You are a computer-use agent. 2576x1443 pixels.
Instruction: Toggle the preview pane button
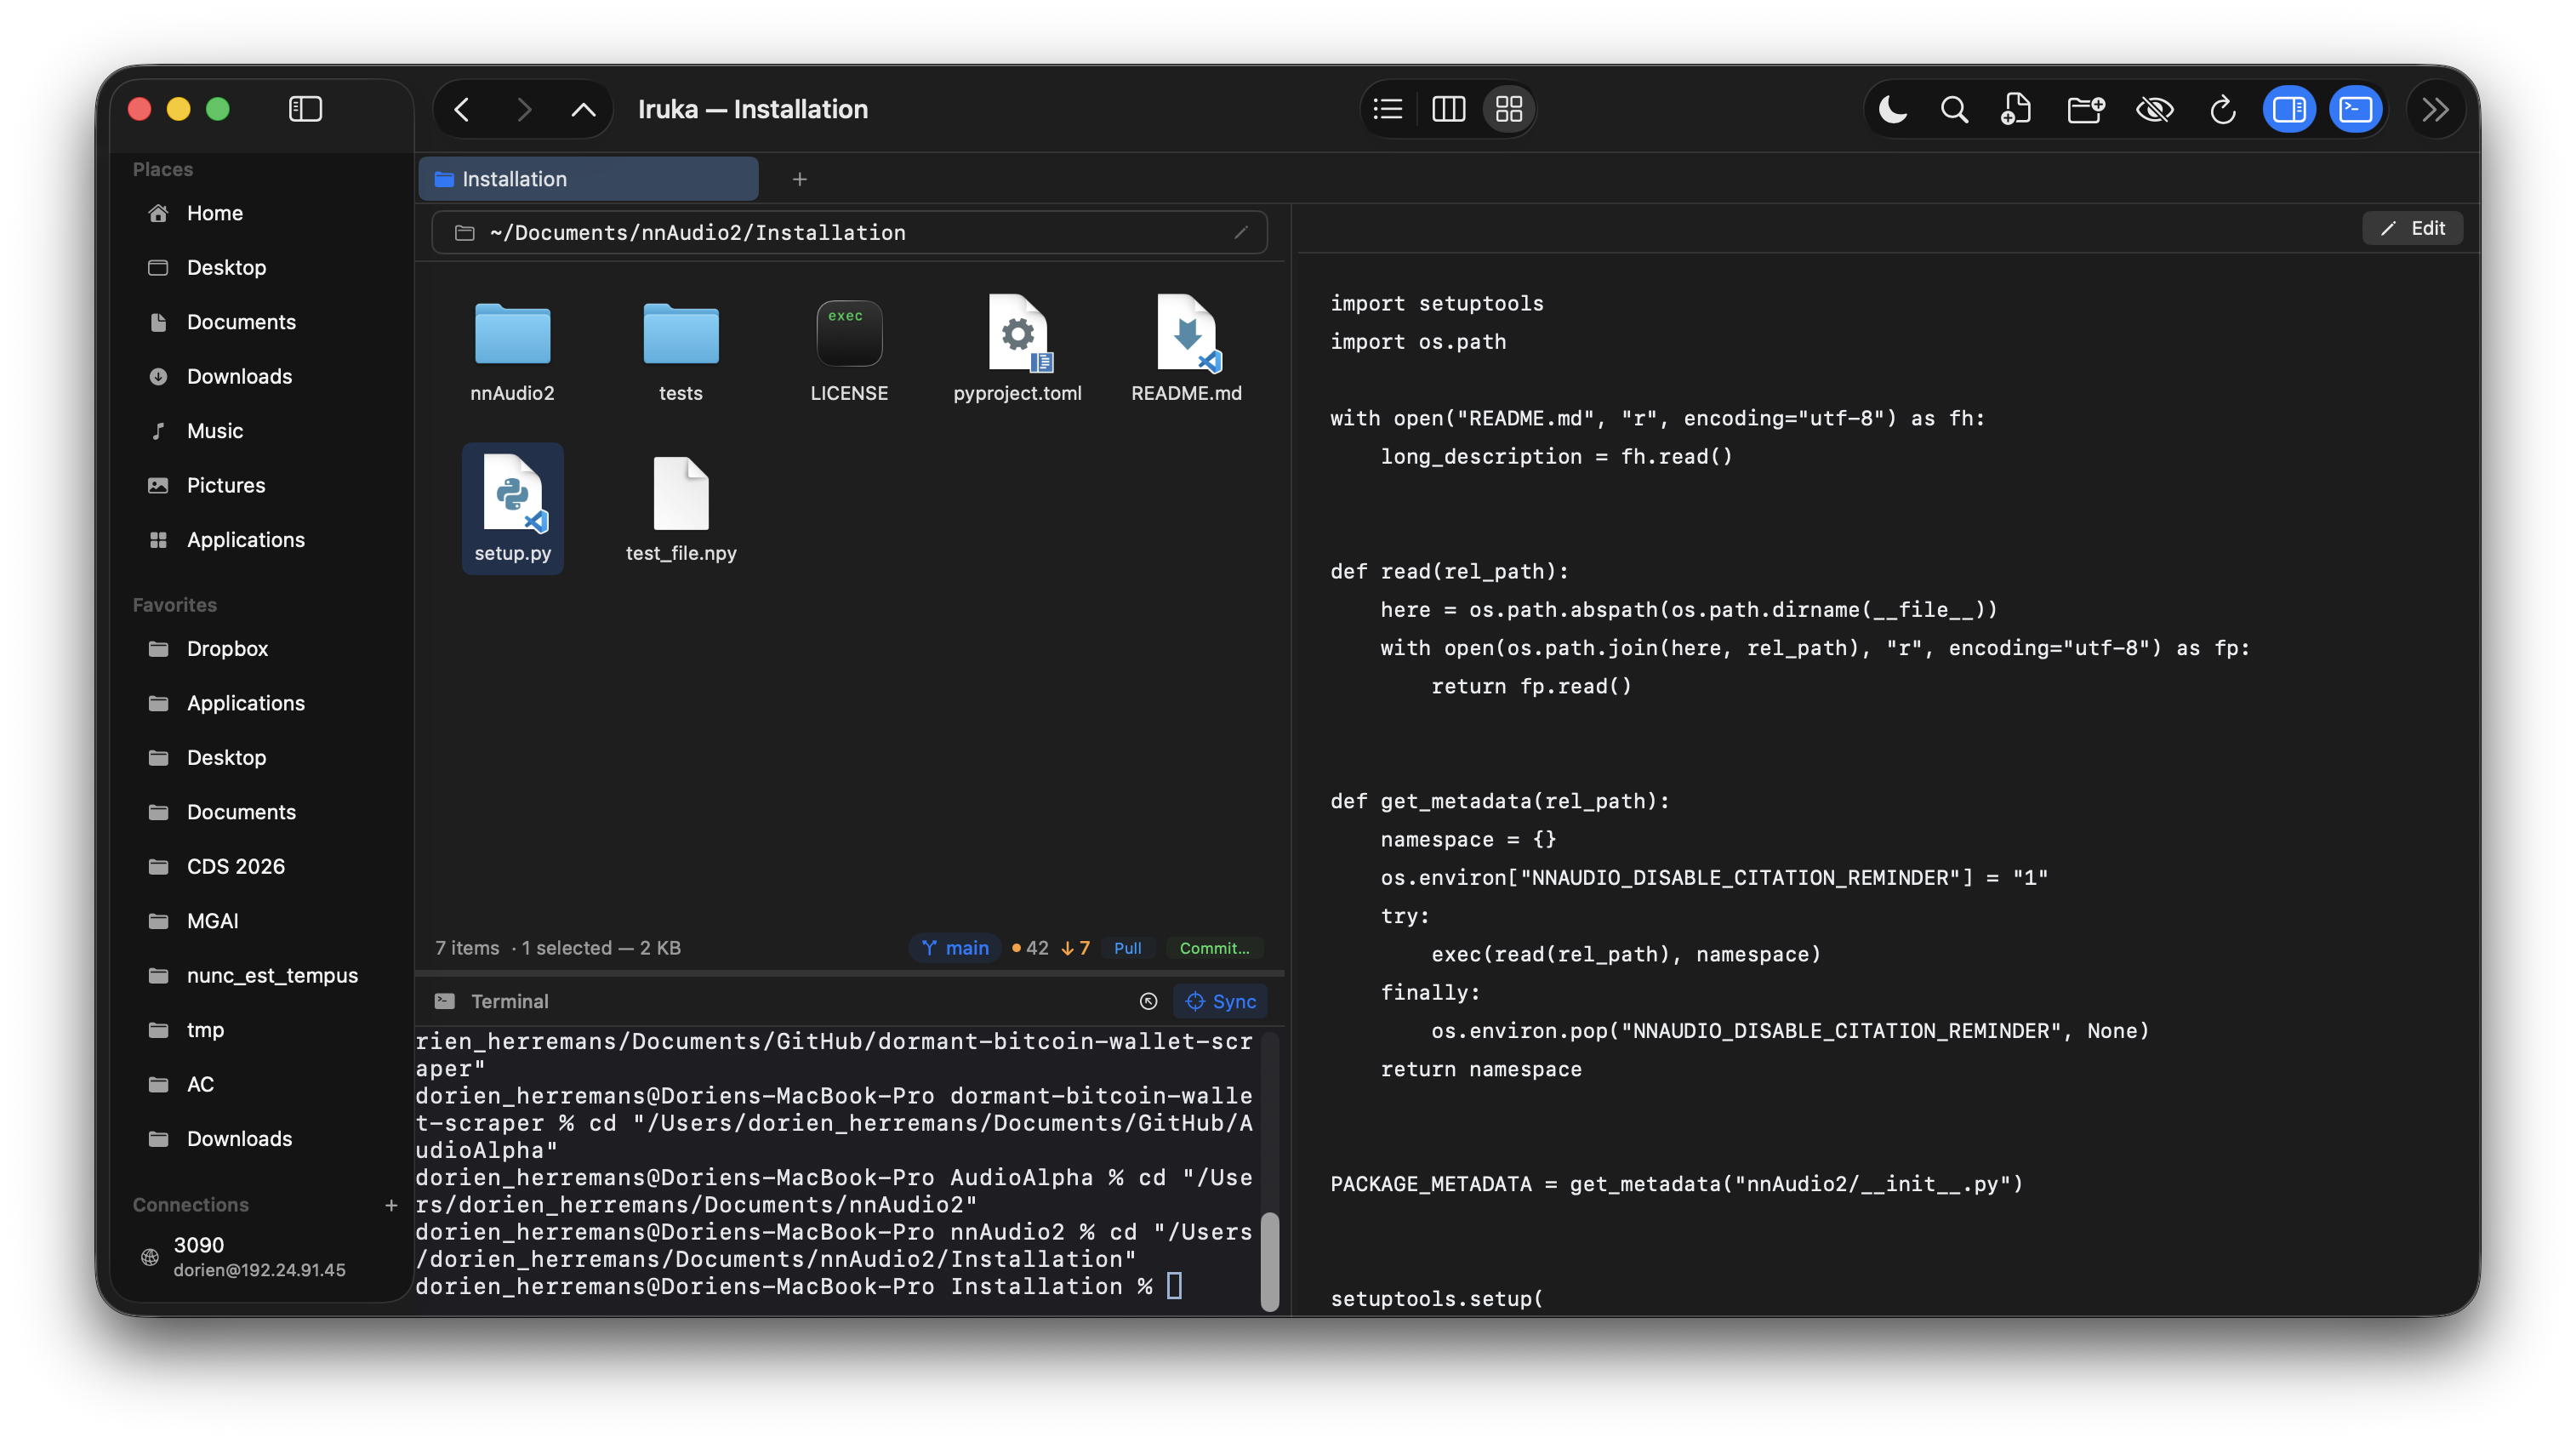2289,109
